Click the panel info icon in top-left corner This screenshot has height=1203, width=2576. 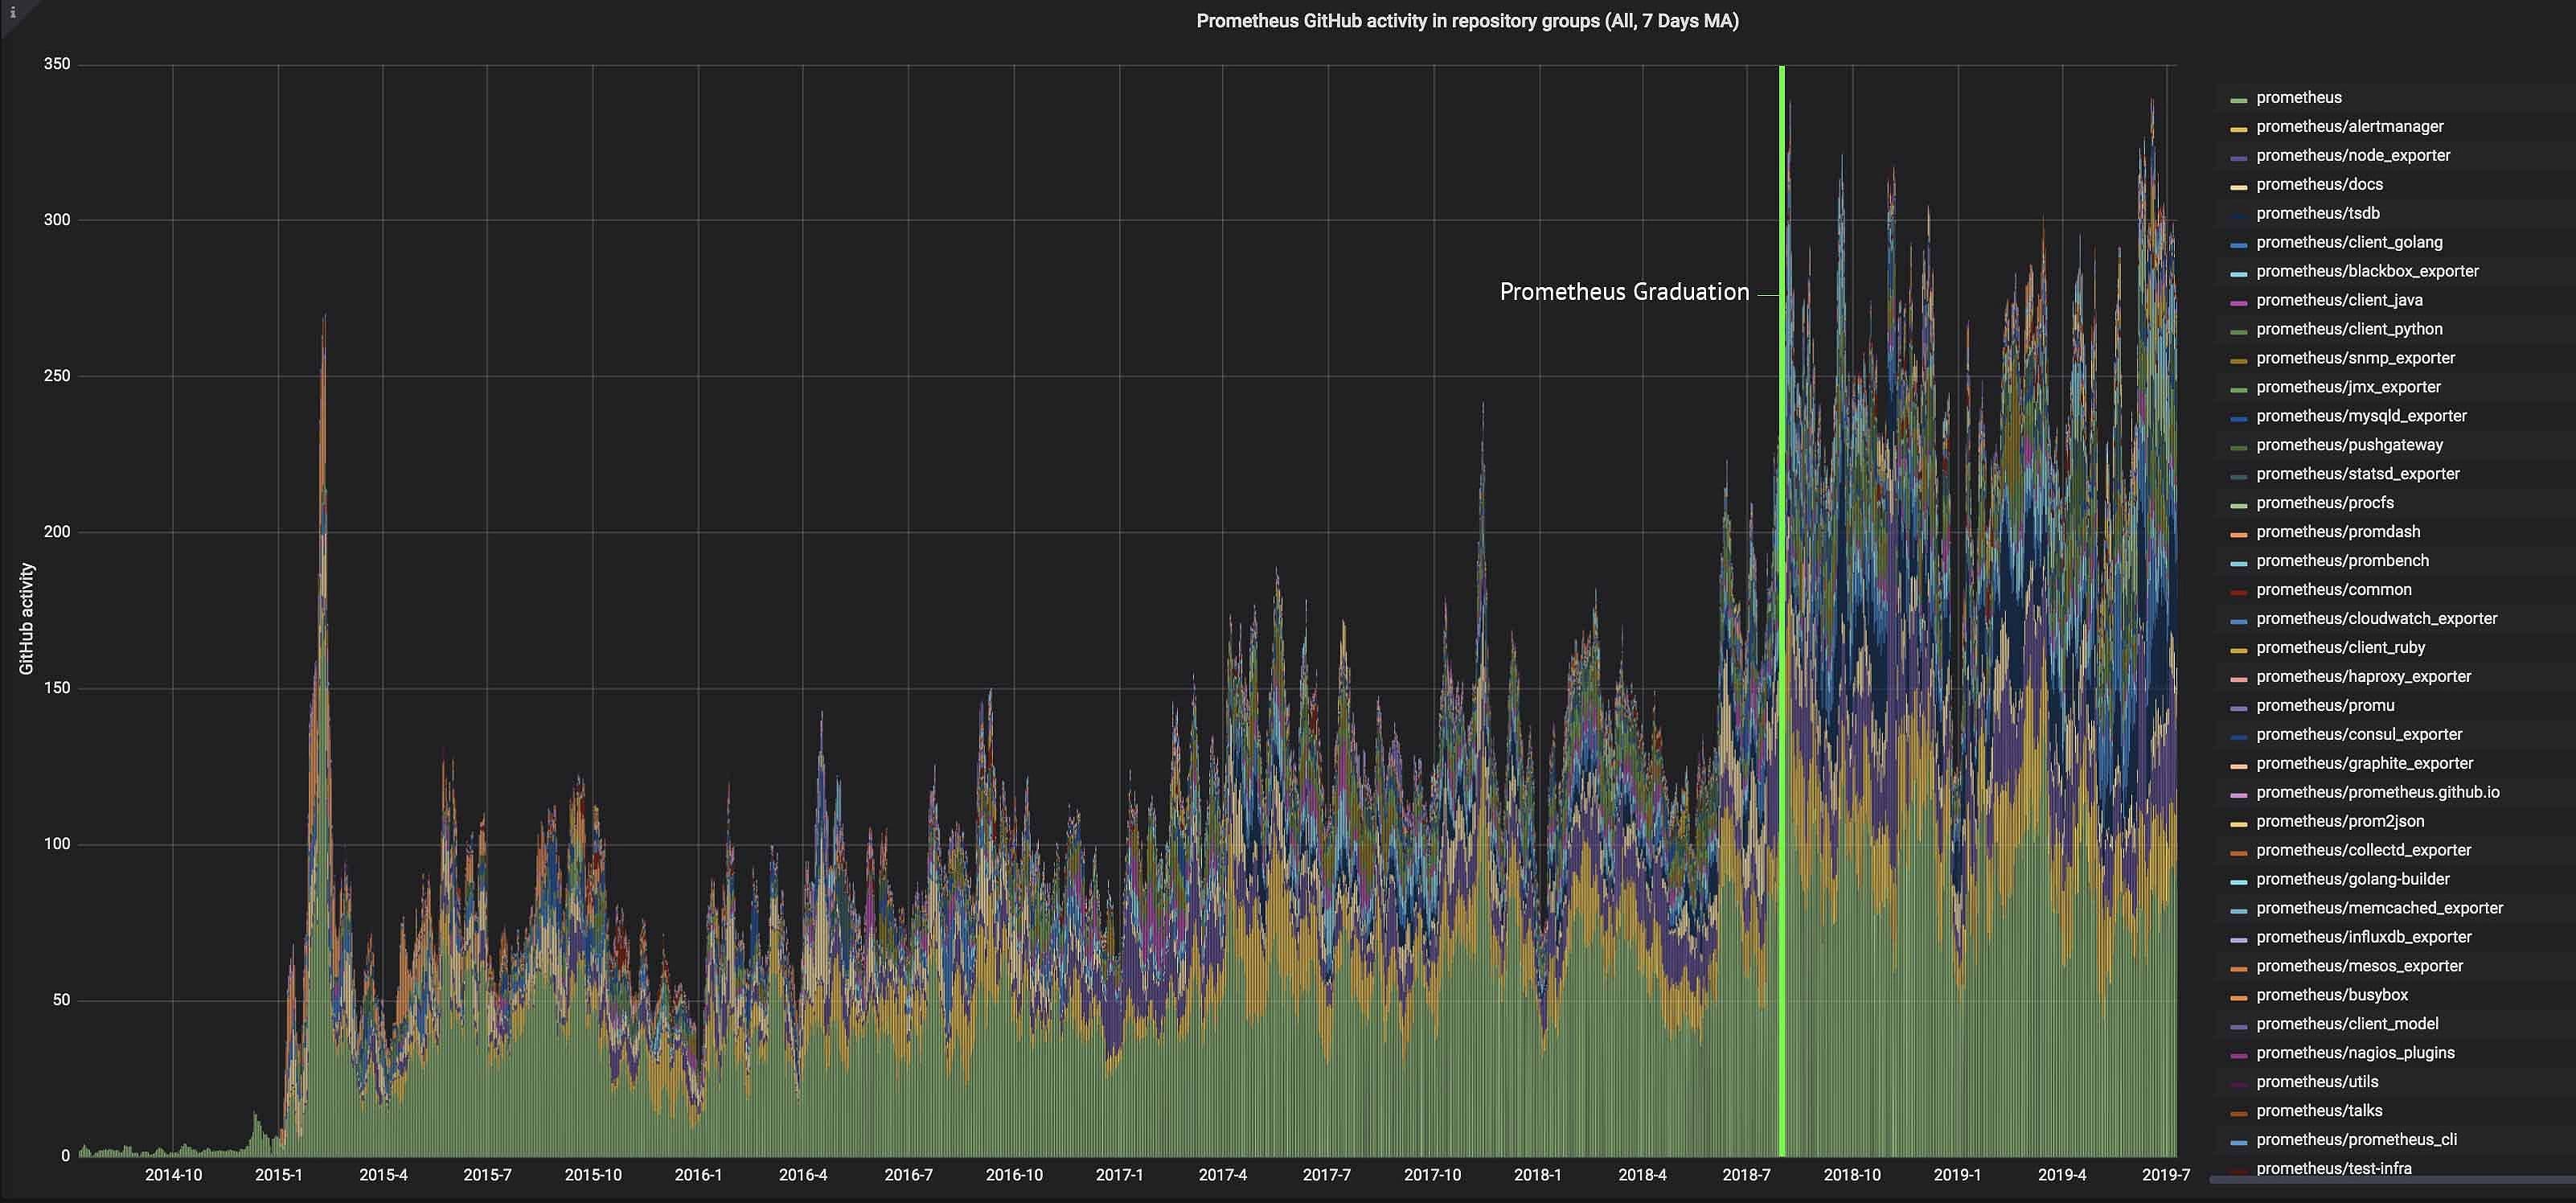pos(12,12)
